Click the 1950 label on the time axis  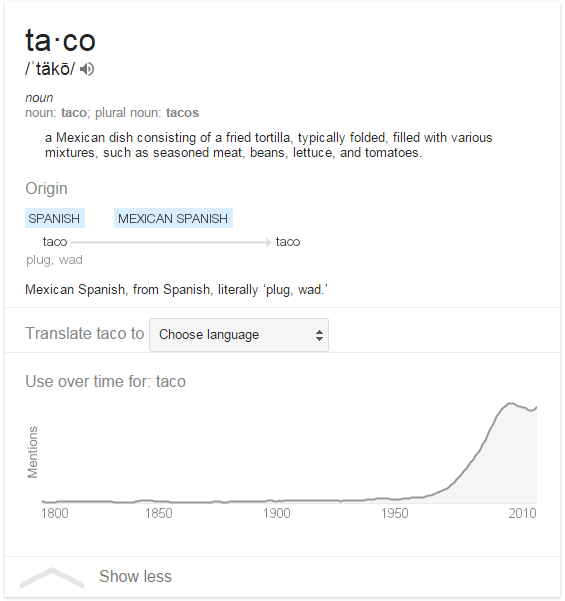pyautogui.click(x=394, y=513)
